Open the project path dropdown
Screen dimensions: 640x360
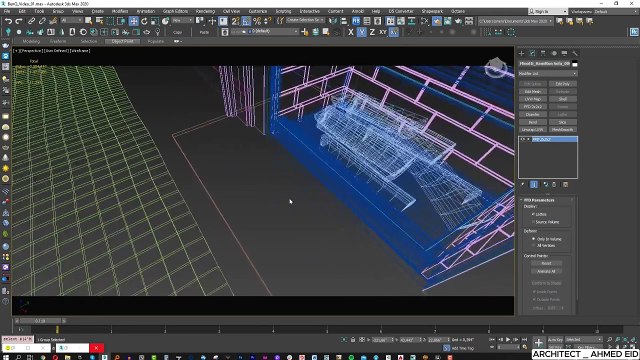516,21
